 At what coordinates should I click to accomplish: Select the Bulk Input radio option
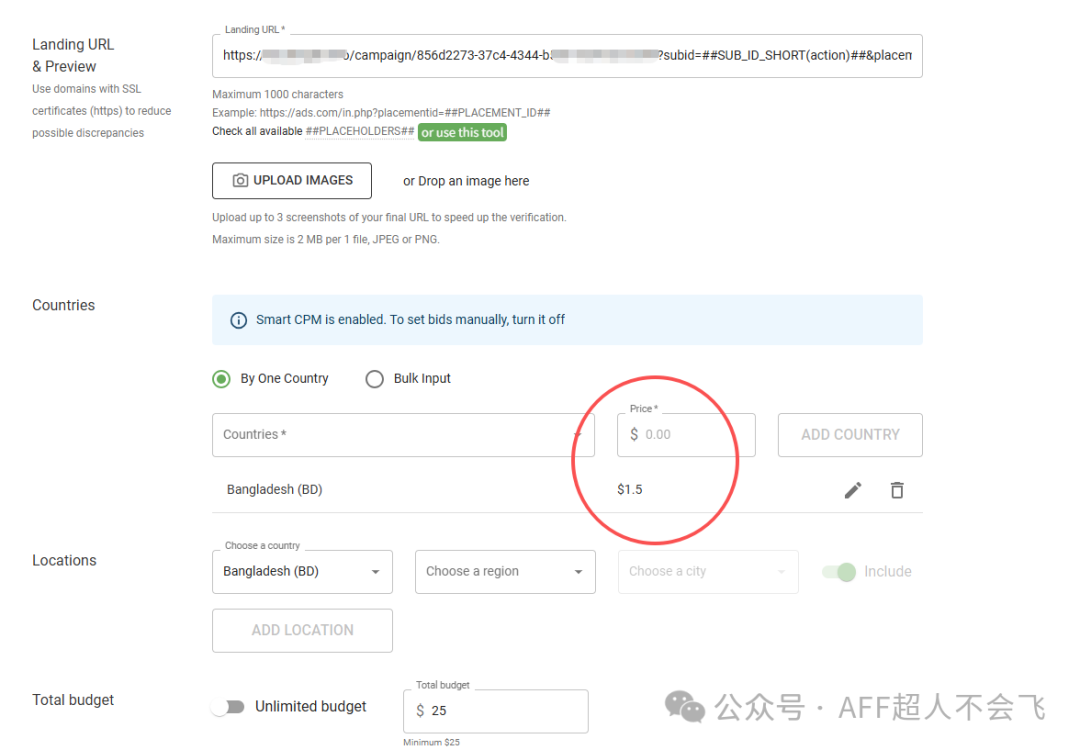(375, 379)
